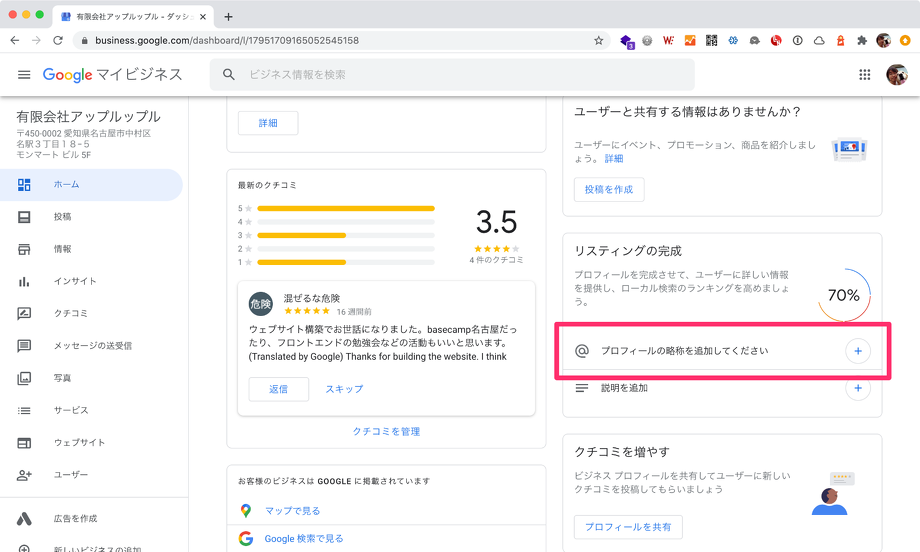Click the 返信 button on review
The image size is (920, 552).
click(278, 389)
